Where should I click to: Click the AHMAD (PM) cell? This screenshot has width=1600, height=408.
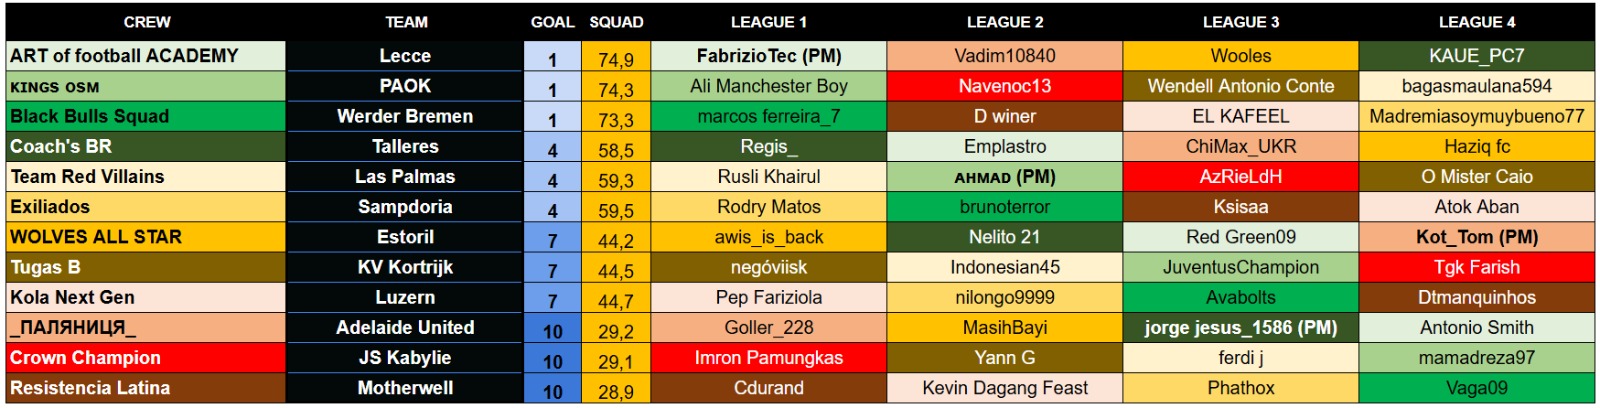1005,177
